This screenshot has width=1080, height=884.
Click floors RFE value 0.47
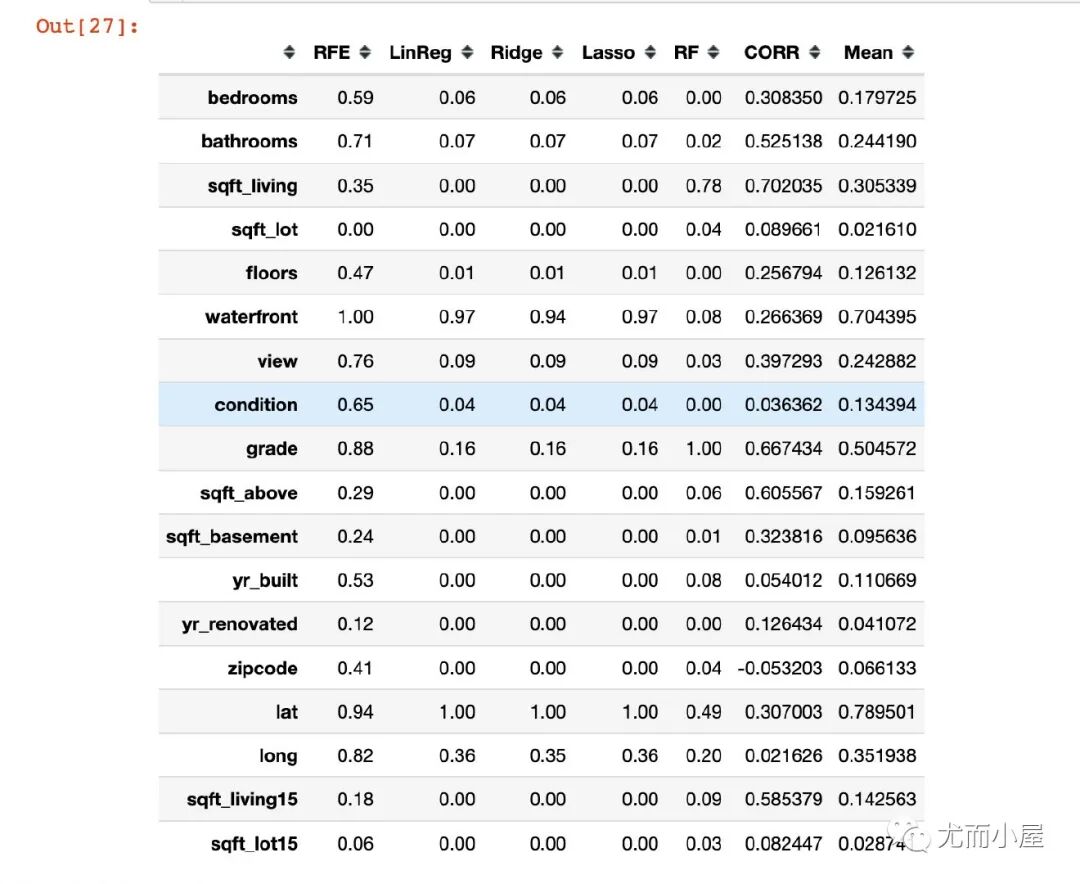point(355,273)
